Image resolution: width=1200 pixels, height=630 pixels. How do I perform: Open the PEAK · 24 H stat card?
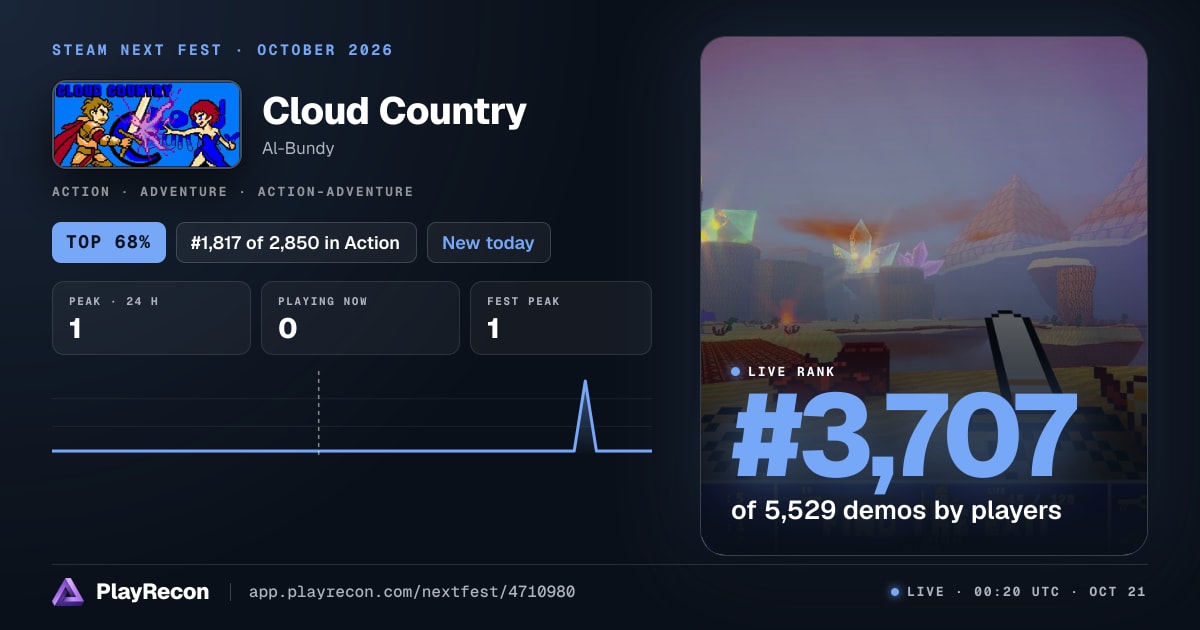coord(151,318)
